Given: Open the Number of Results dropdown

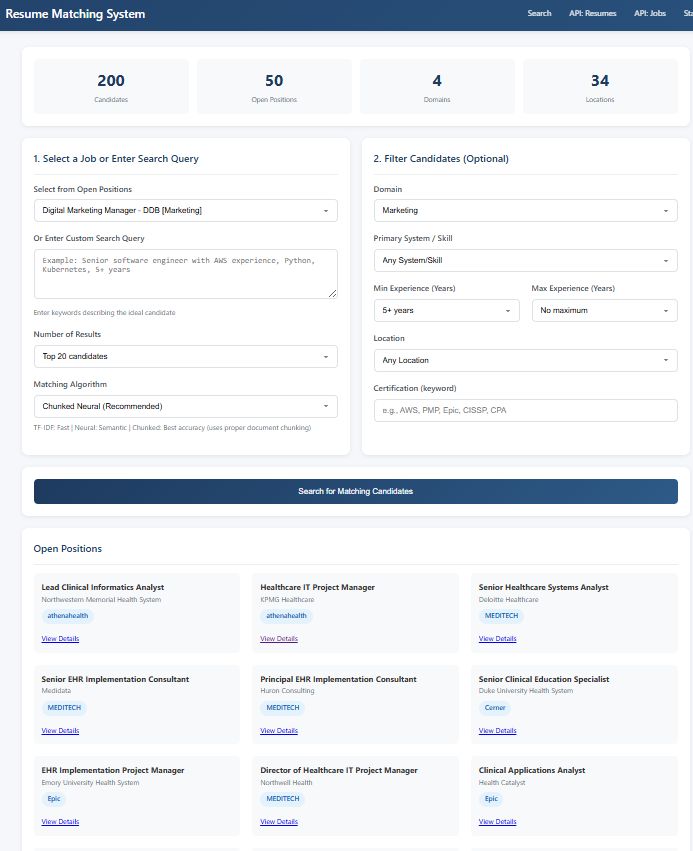Looking at the screenshot, I should coord(186,357).
